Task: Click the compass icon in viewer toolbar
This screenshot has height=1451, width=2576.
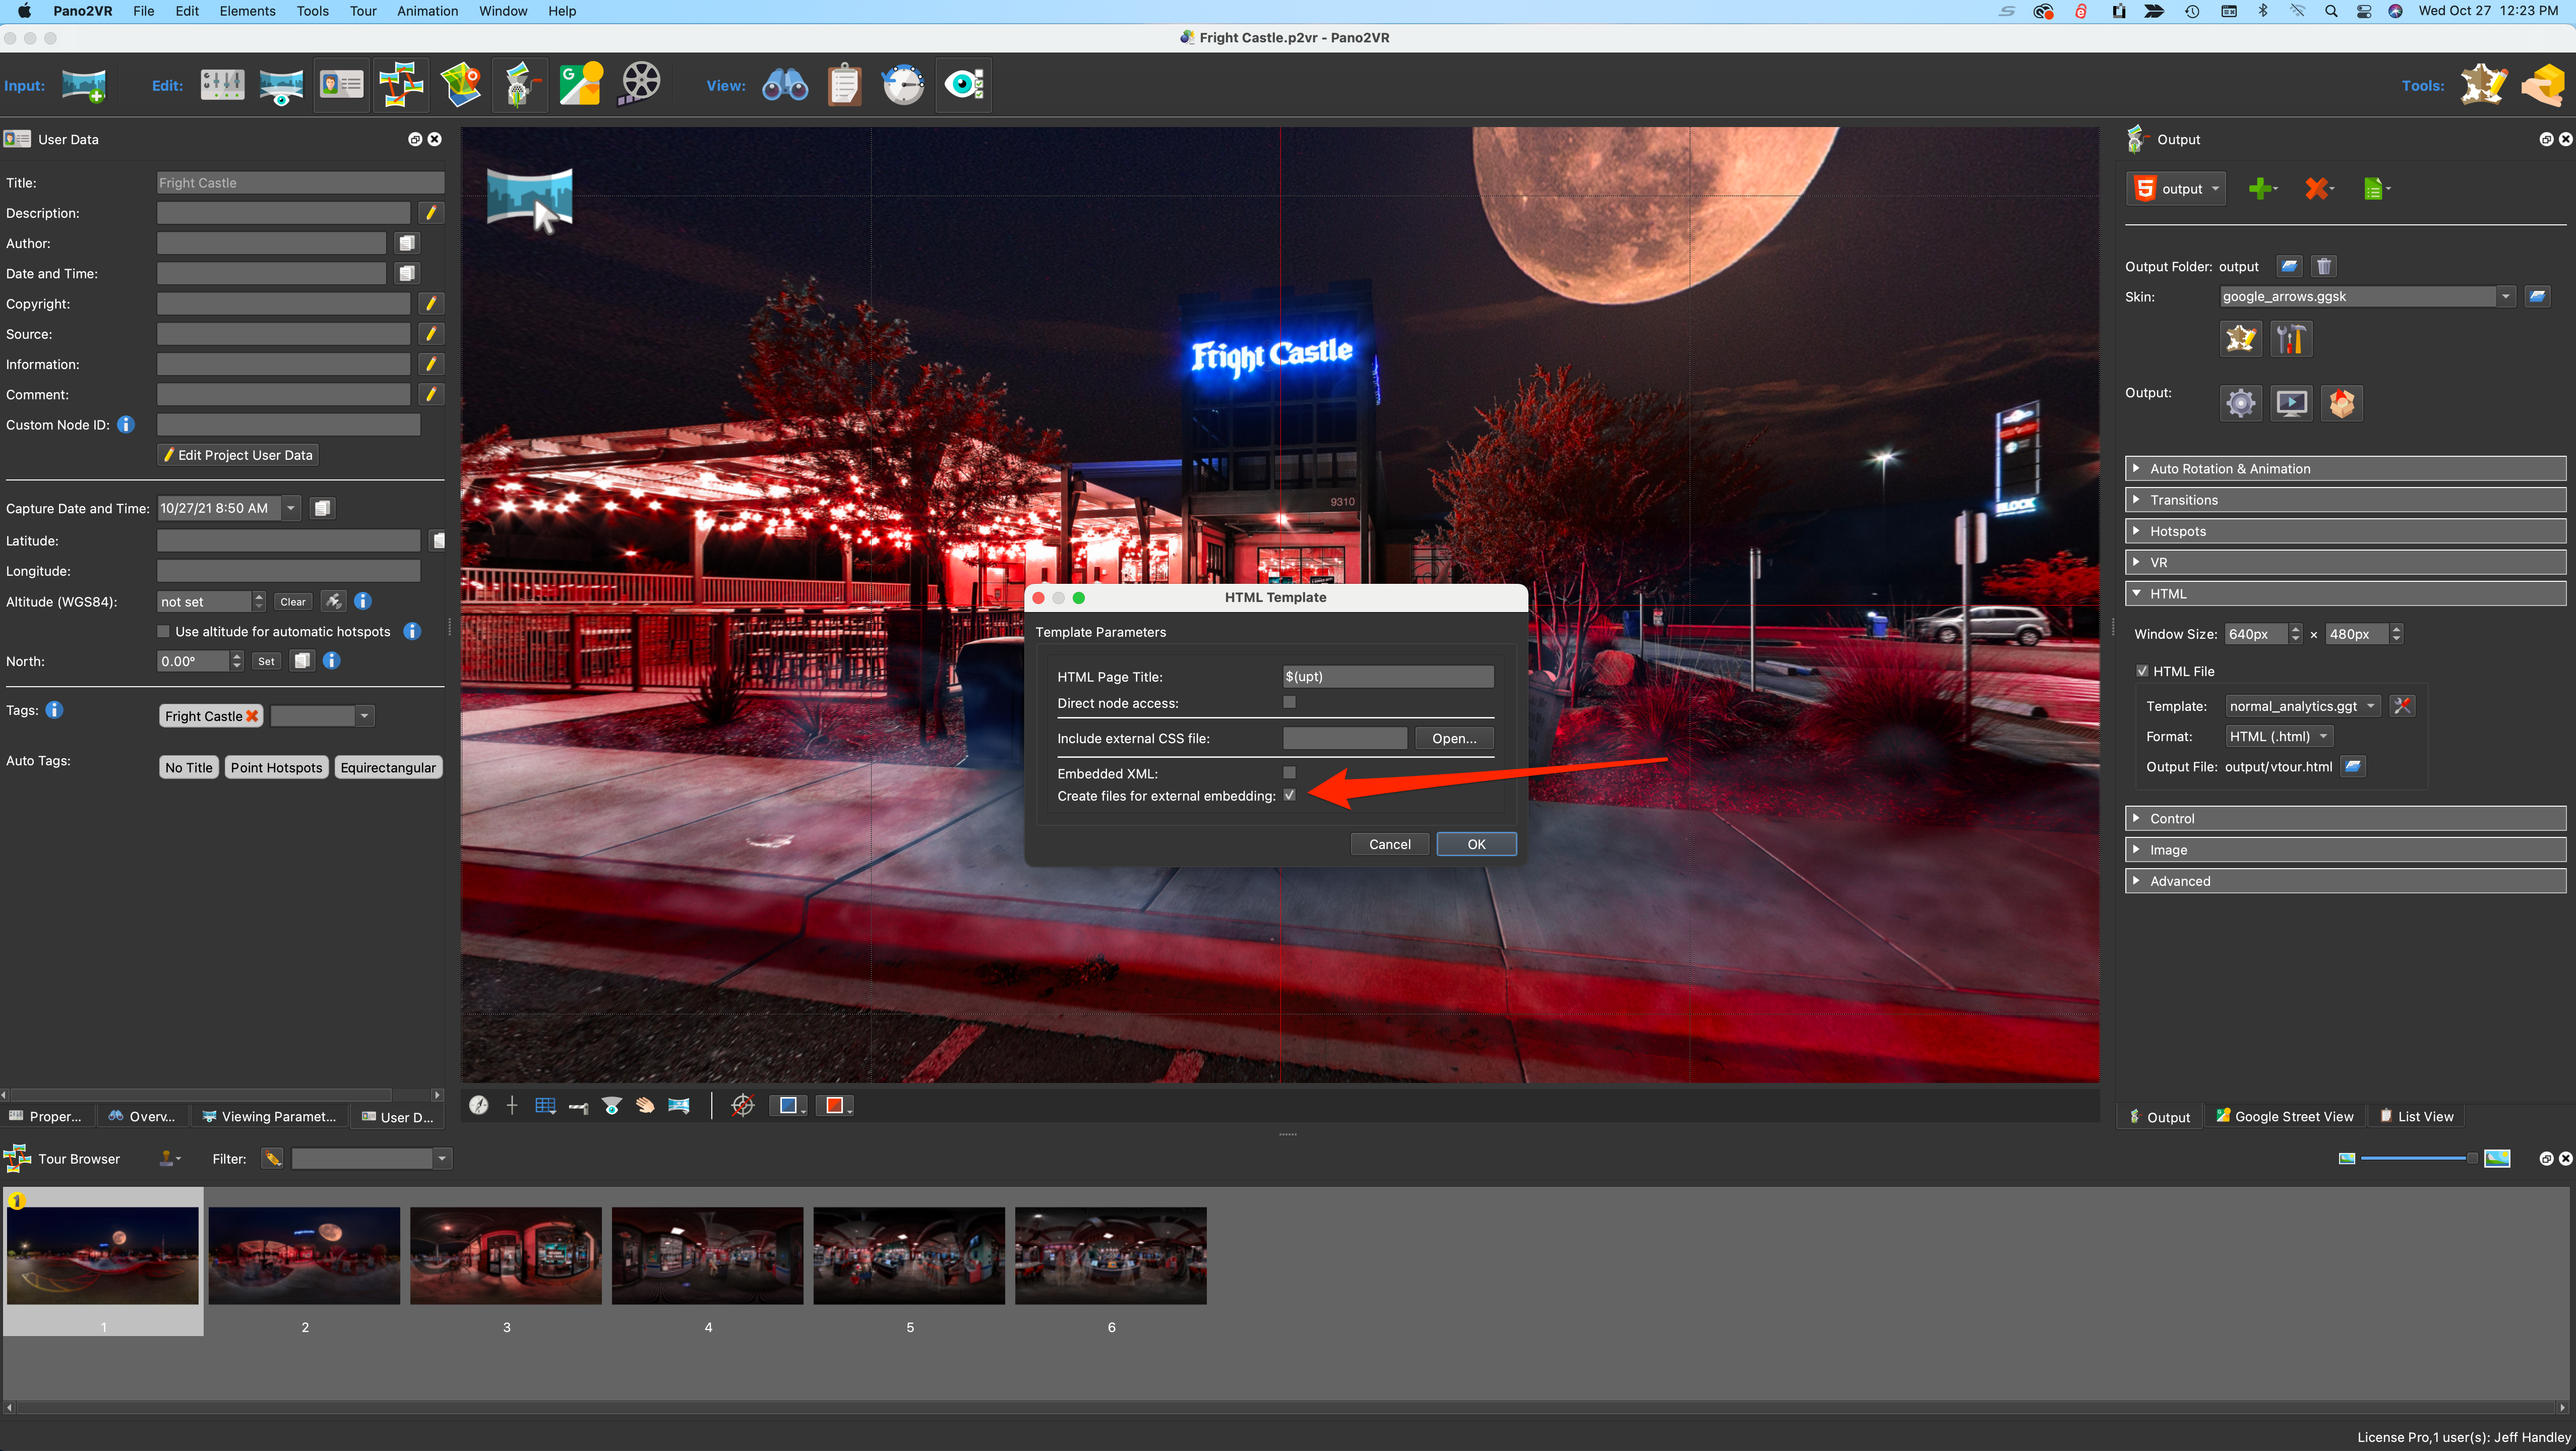Action: pos(479,1105)
